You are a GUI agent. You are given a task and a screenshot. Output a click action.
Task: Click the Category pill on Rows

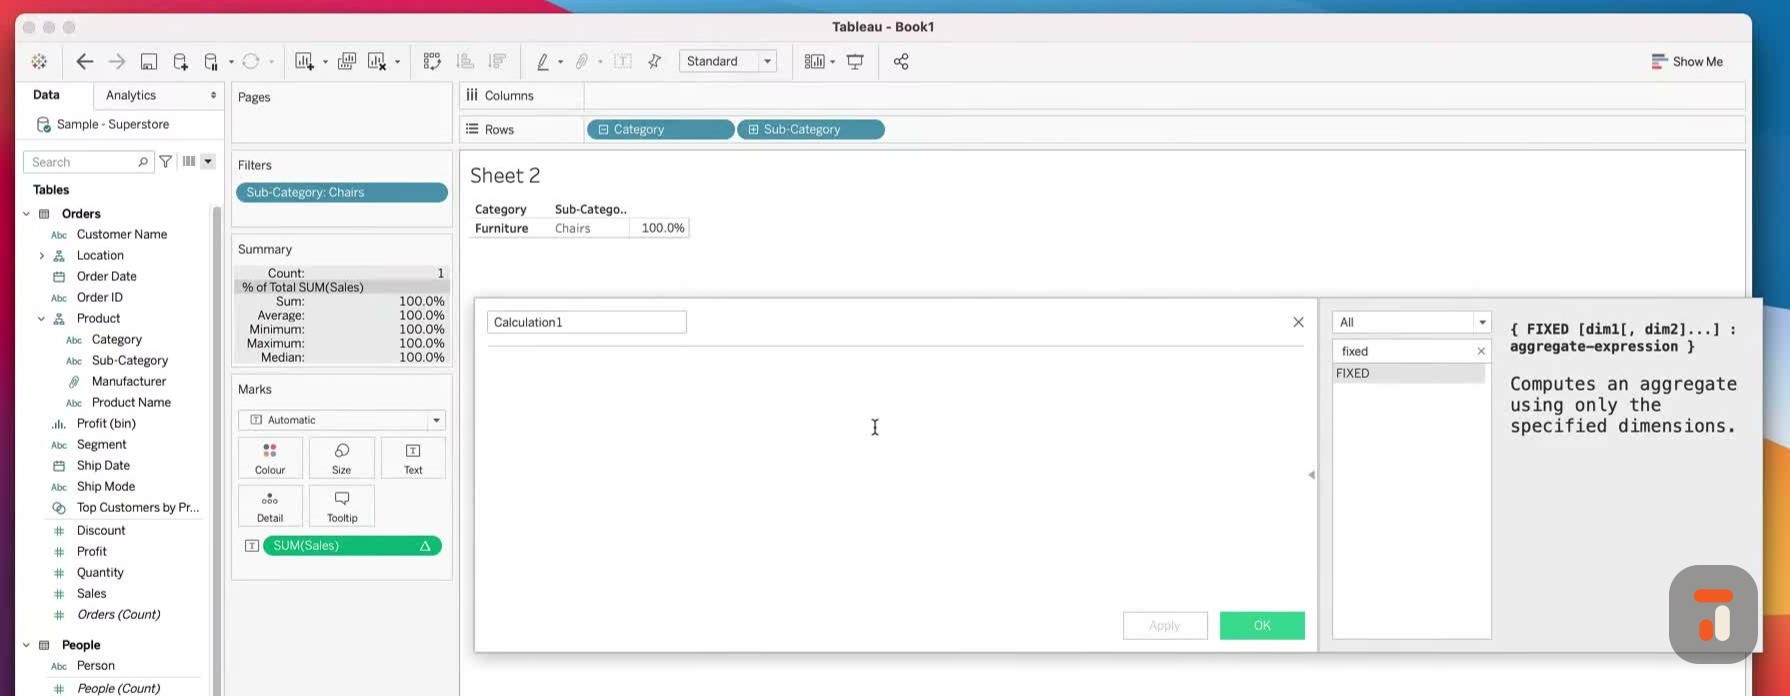660,130
